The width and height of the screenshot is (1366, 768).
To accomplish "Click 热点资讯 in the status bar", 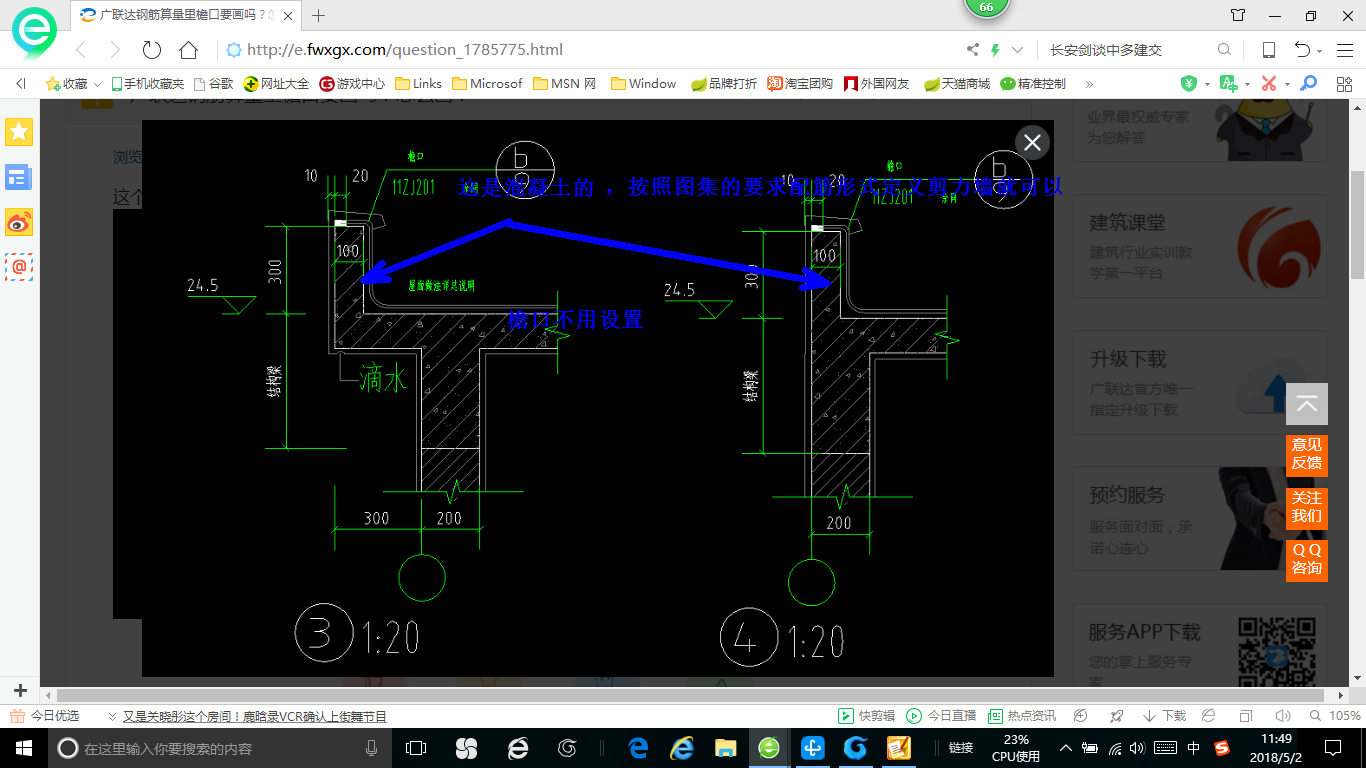I will 1021,716.
